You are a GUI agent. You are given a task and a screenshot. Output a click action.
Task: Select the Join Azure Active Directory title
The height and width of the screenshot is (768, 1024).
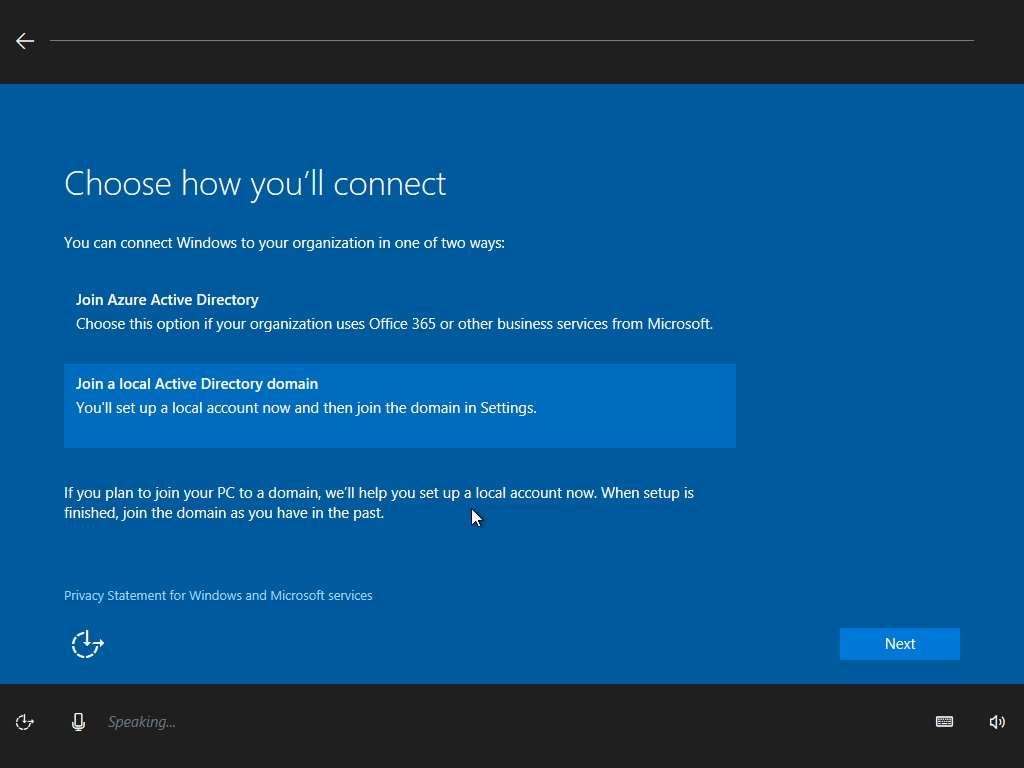pos(167,300)
